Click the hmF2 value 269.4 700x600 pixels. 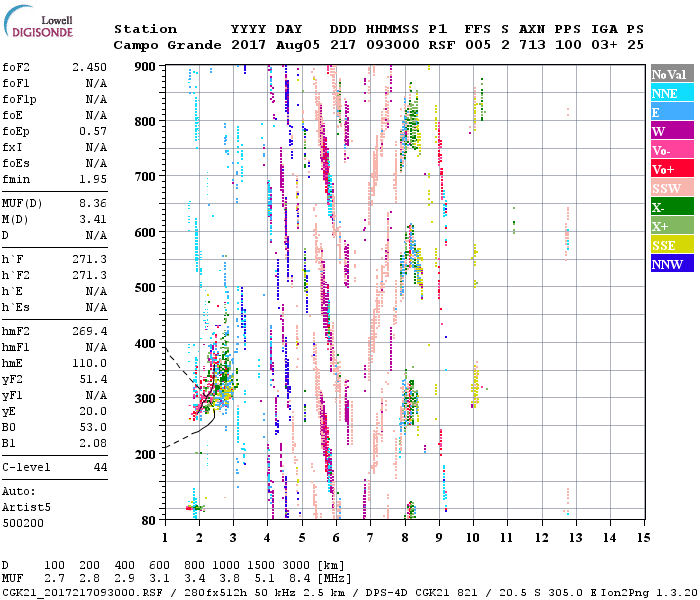89,329
